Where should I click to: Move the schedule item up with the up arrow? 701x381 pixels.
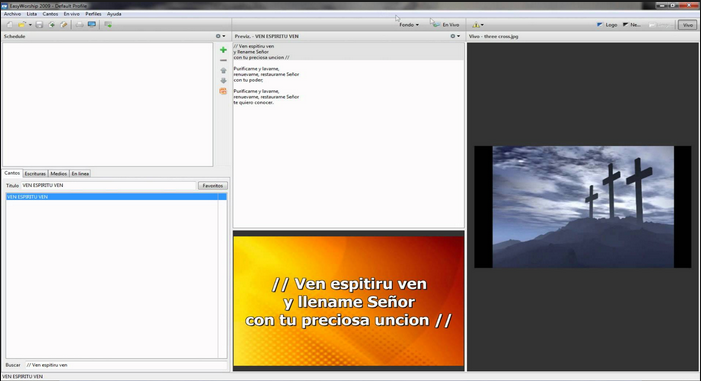[223, 71]
